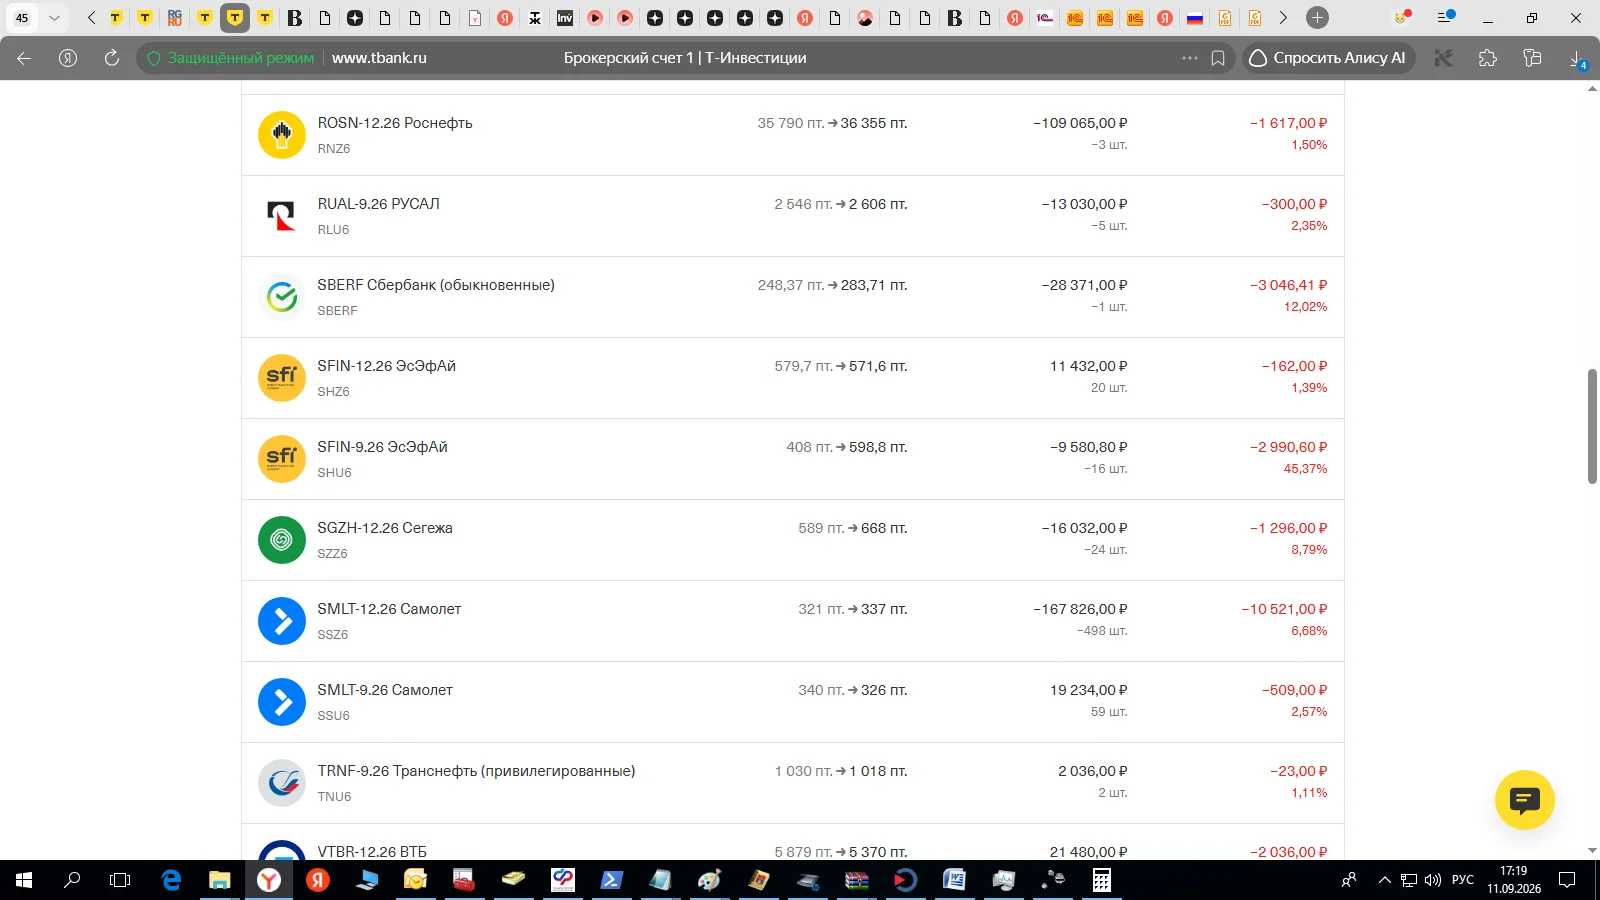Open the RUAL-9.26 РУСАЛ position
The height and width of the screenshot is (900, 1600).
(793, 216)
